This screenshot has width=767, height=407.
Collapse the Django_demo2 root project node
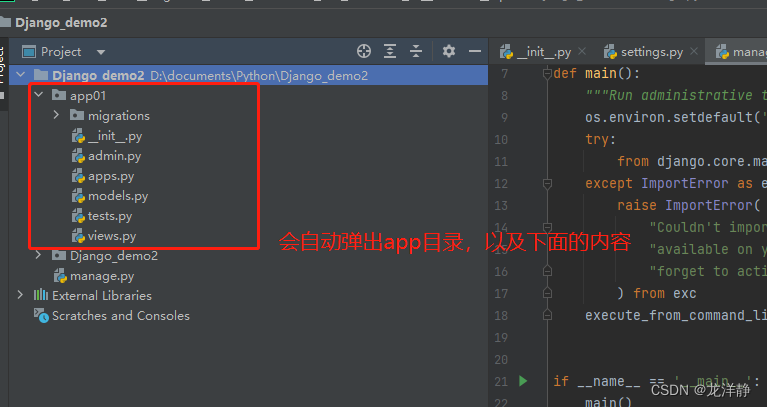pyautogui.click(x=21, y=75)
